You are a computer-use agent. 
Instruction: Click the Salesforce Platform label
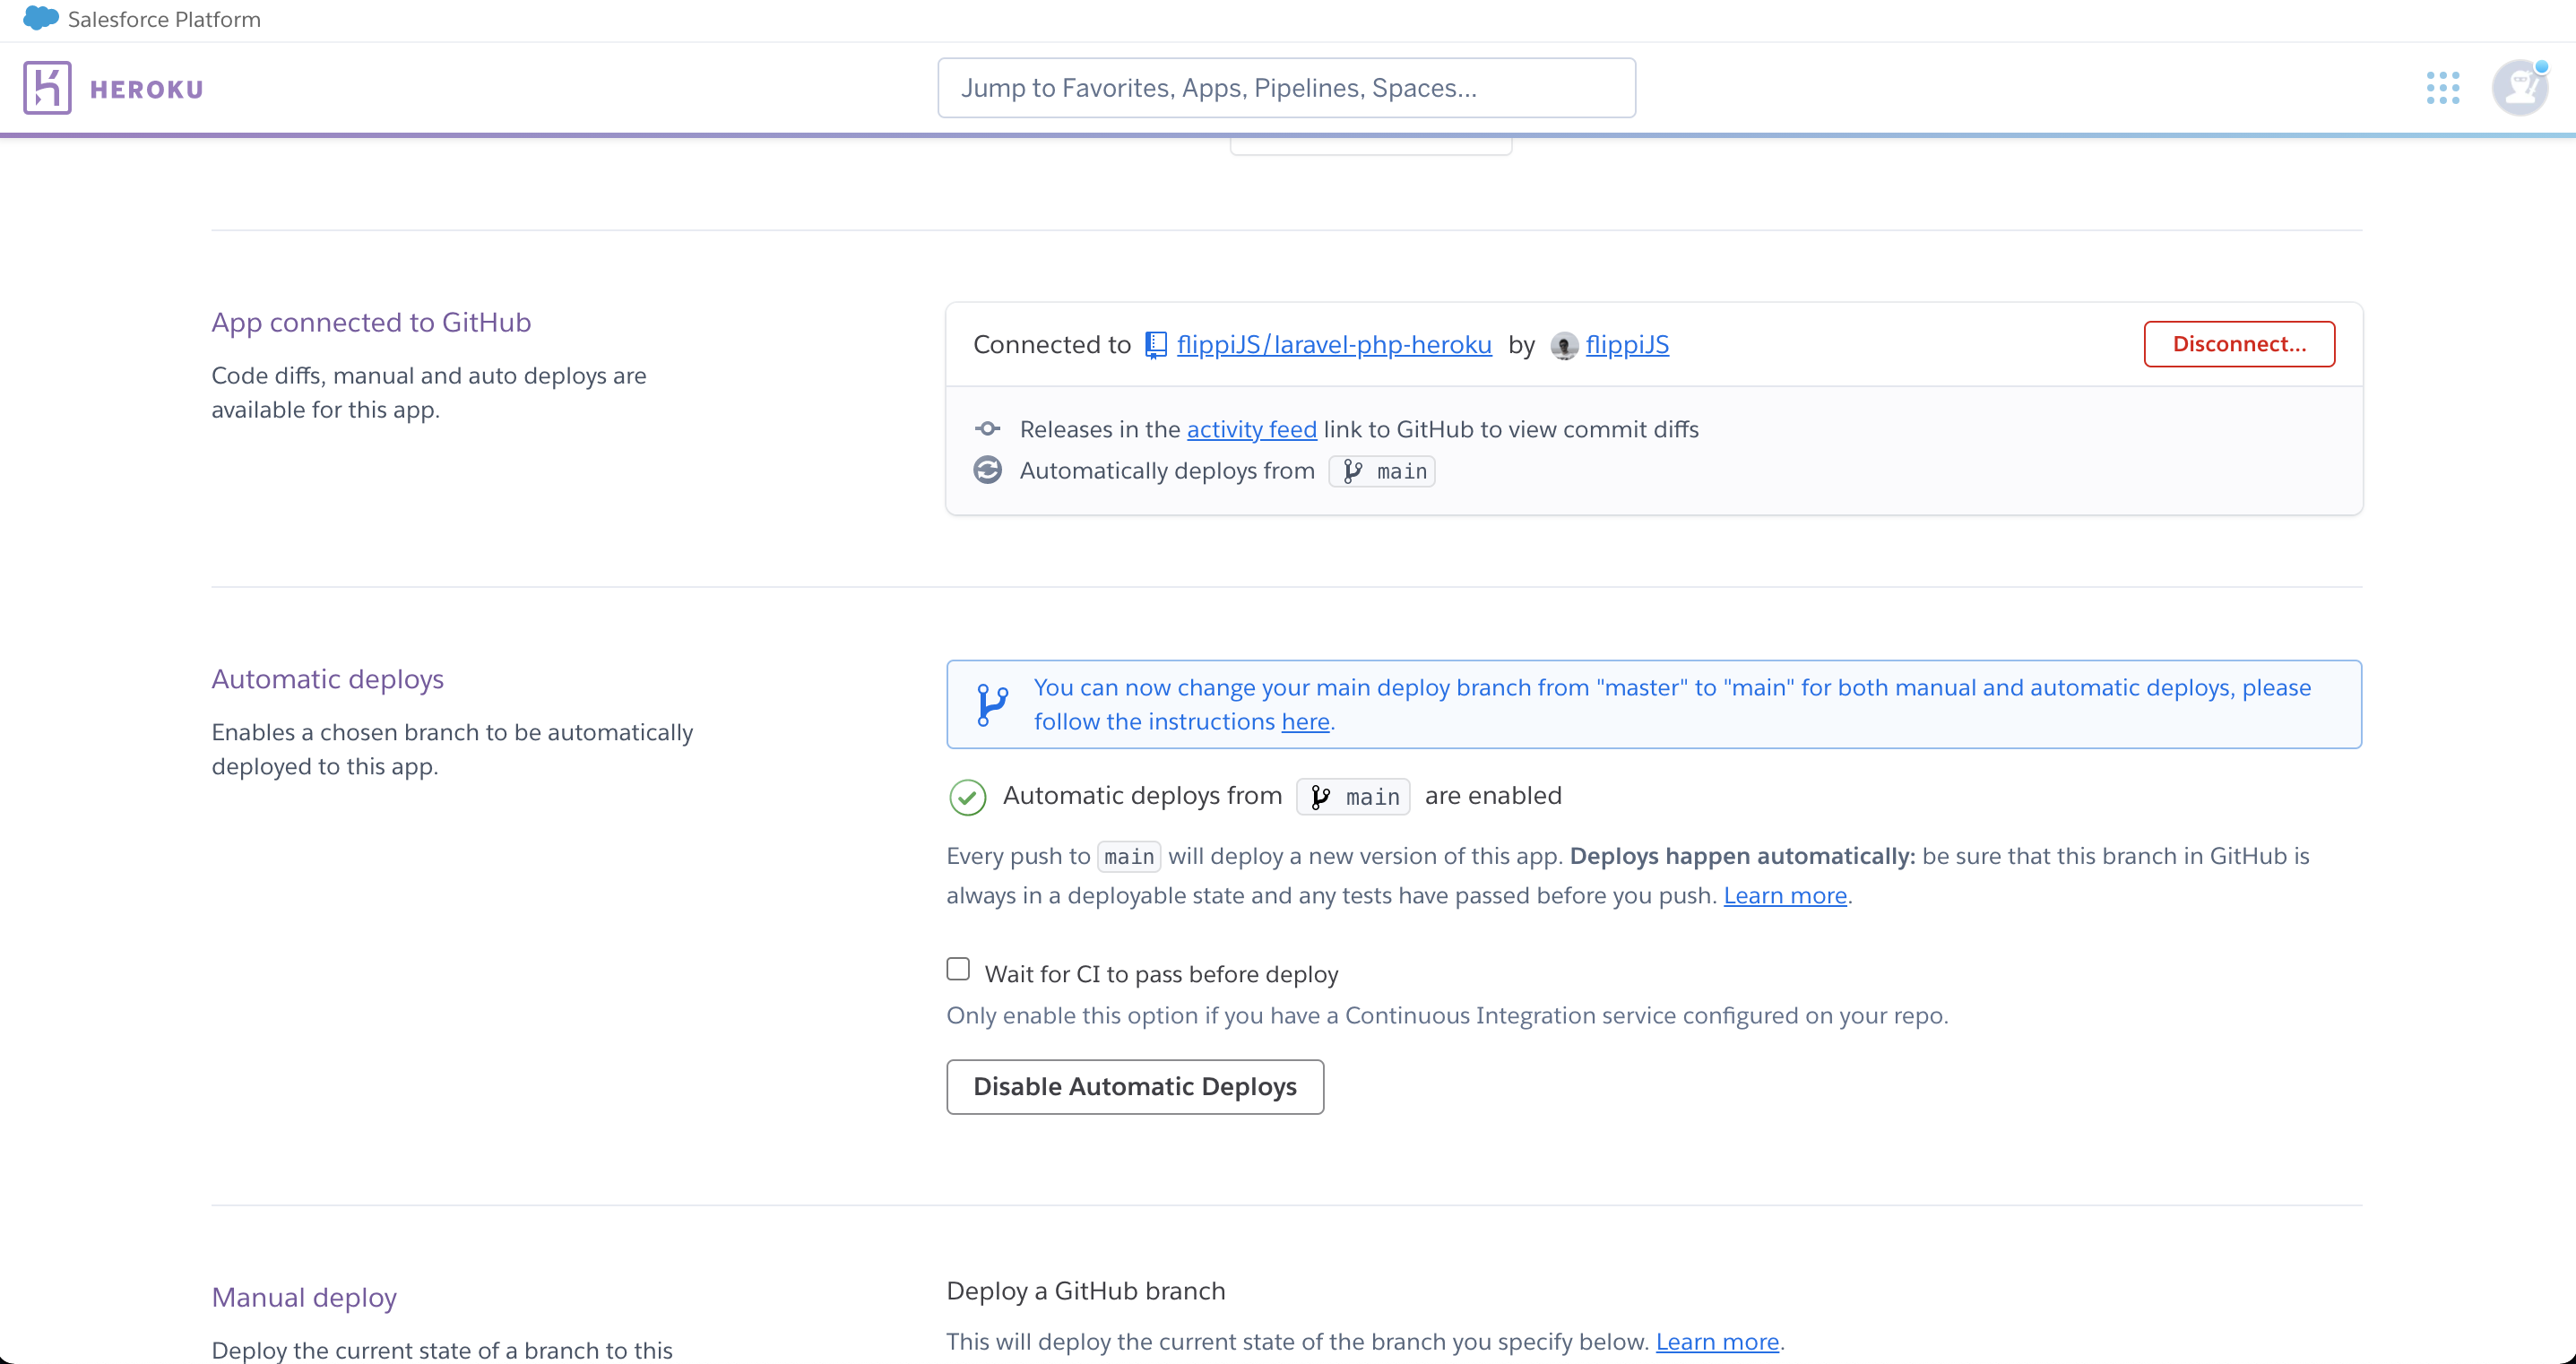pyautogui.click(x=164, y=19)
